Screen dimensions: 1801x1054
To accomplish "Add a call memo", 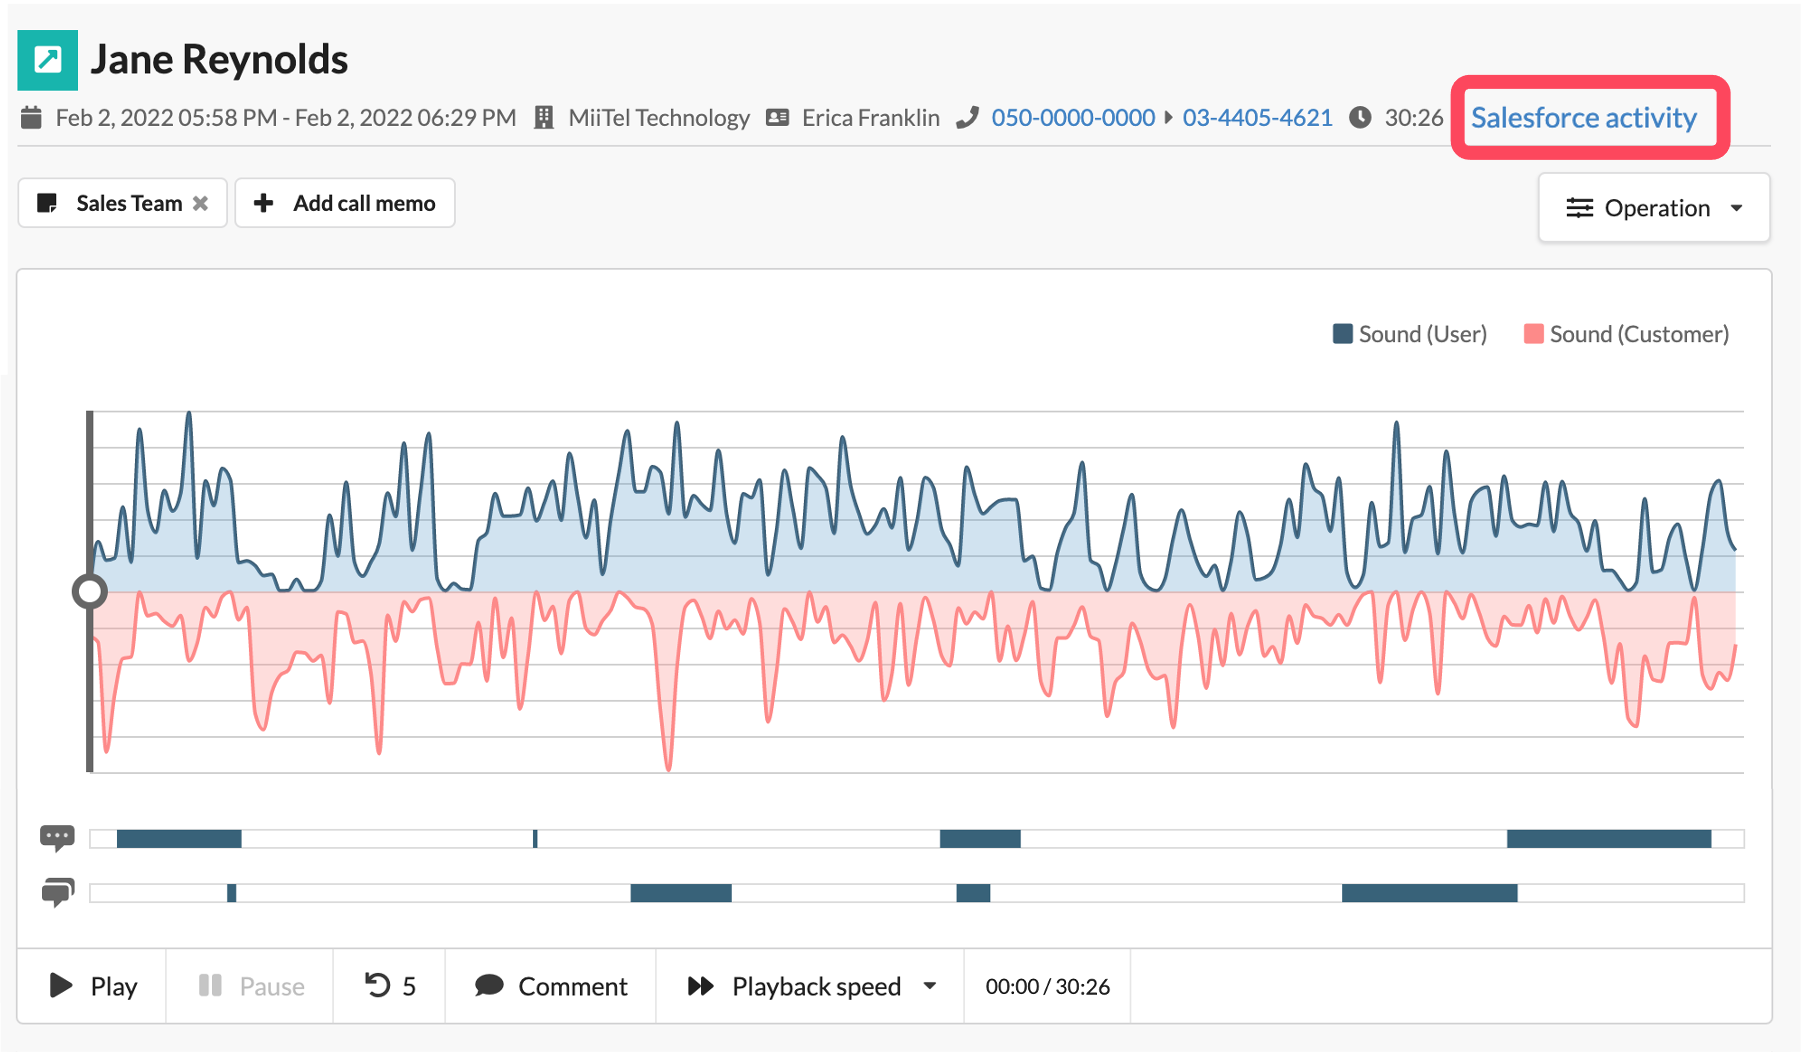I will coord(345,203).
